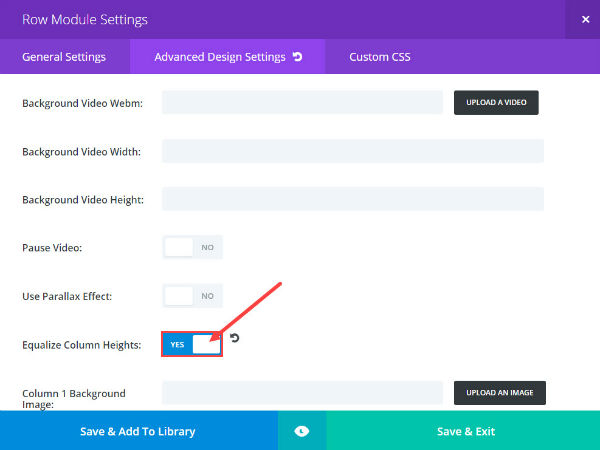Screen dimensions: 600x450
Task: Click the Equalize Column Heights label
Action: pos(82,345)
